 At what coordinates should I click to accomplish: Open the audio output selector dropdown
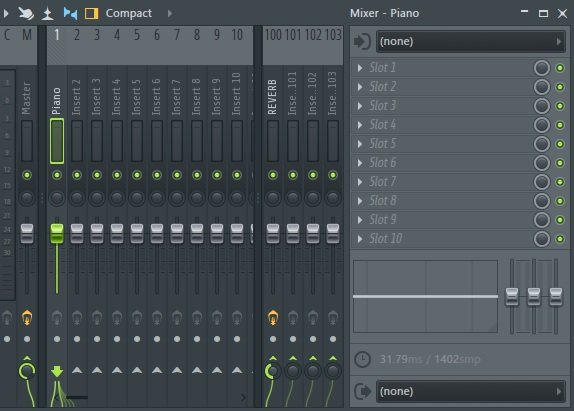point(470,391)
